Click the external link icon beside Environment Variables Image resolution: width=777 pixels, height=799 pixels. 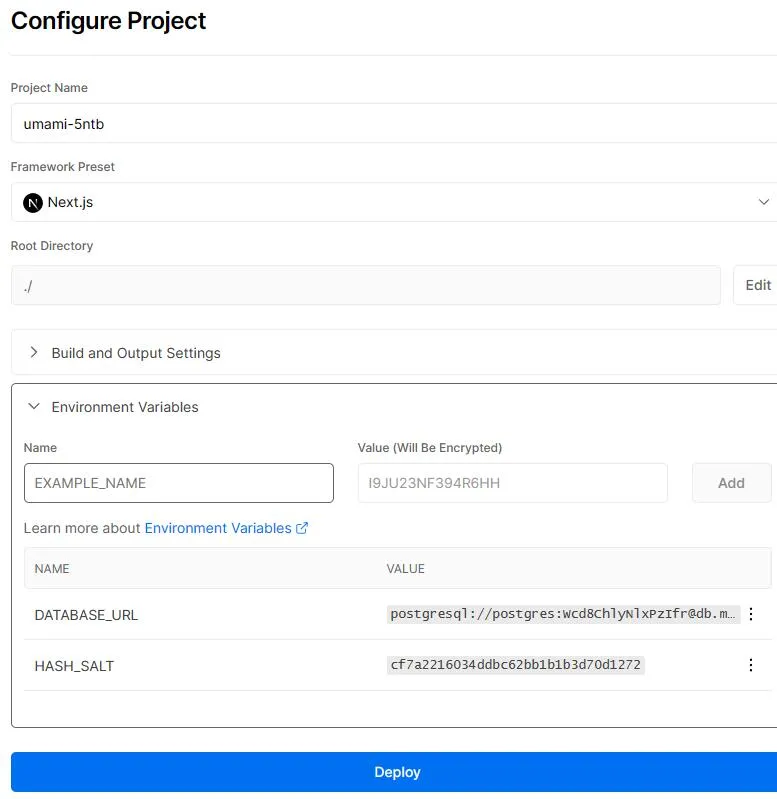pos(302,528)
